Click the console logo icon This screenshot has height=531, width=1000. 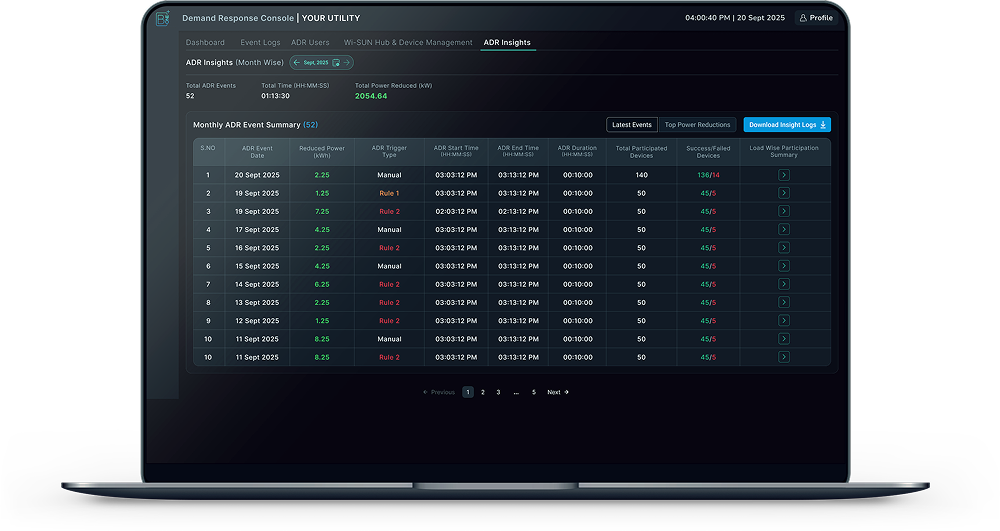(163, 18)
